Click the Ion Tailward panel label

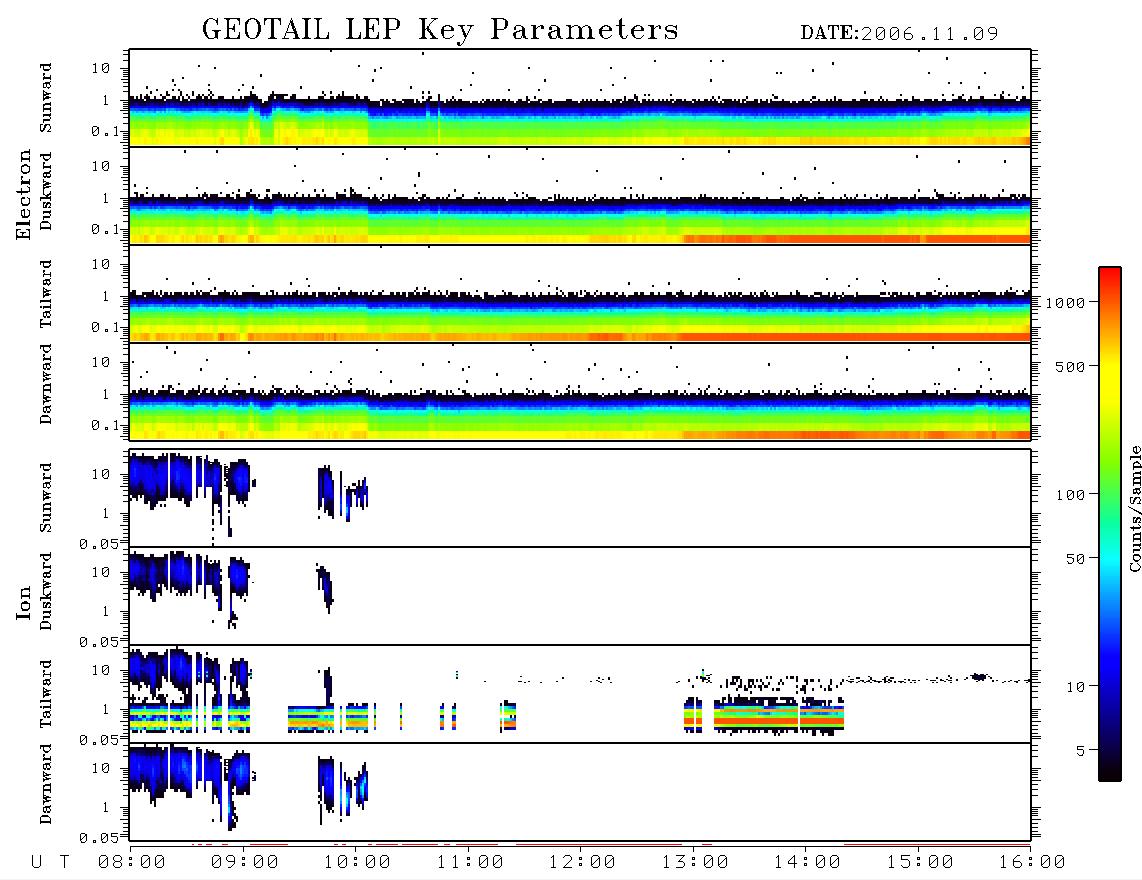46,694
